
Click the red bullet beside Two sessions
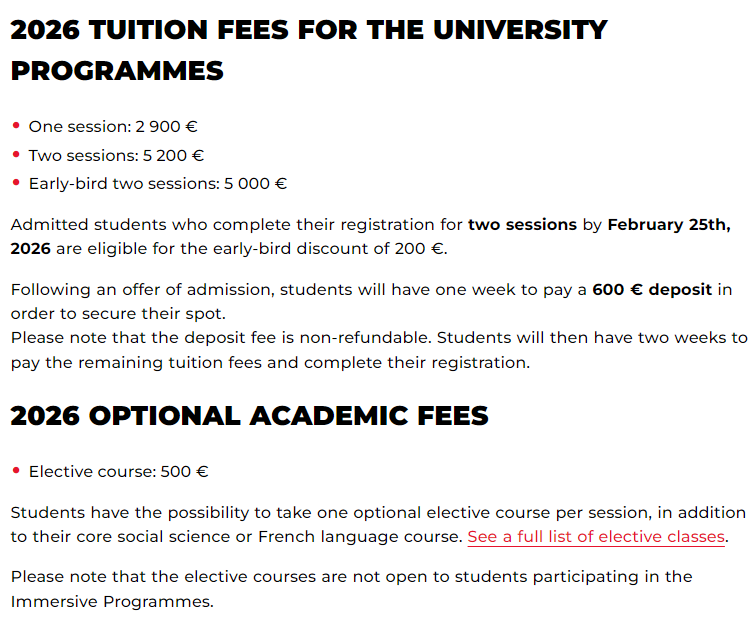coord(16,154)
